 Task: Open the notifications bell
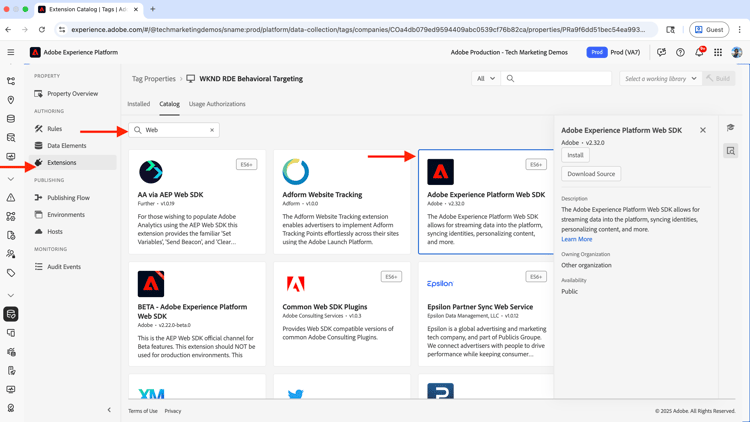tap(699, 52)
